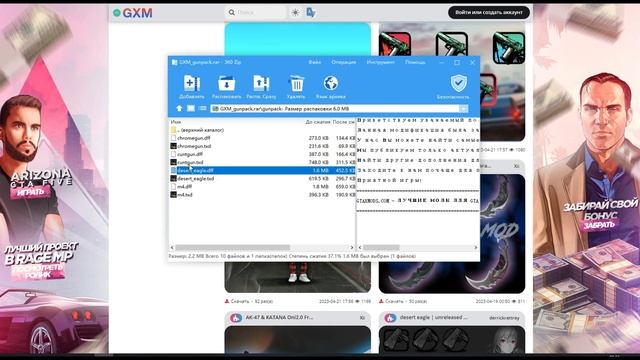
Task: Click comment pane scrollbar right arrow
Action: click(476, 248)
